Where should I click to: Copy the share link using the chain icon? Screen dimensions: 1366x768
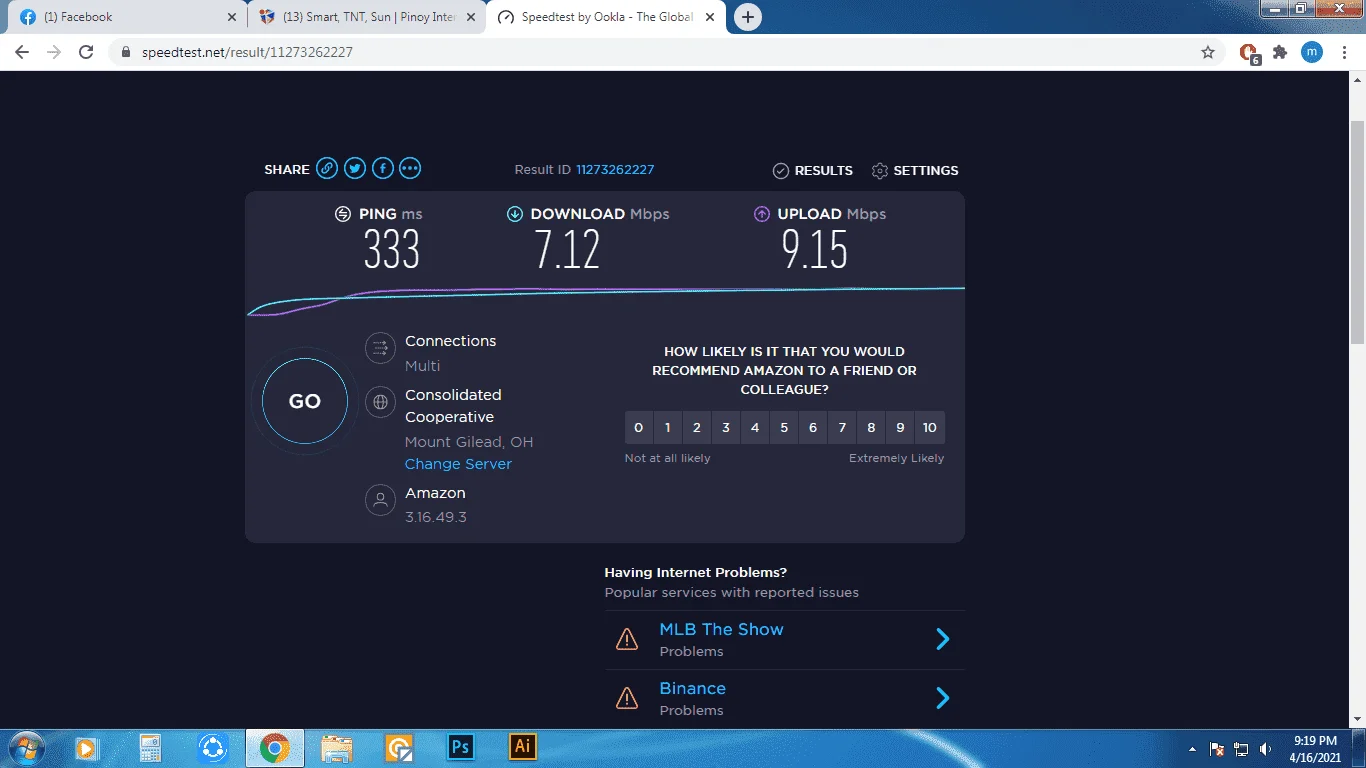327,168
